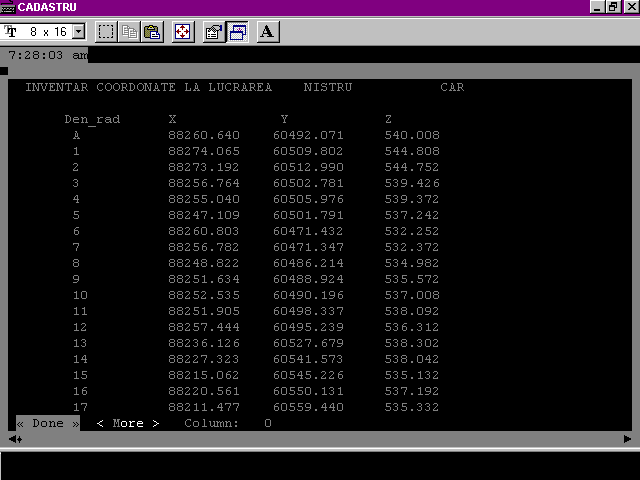Click the Den_rad column header
This screenshot has height=480, width=640.
(x=92, y=119)
